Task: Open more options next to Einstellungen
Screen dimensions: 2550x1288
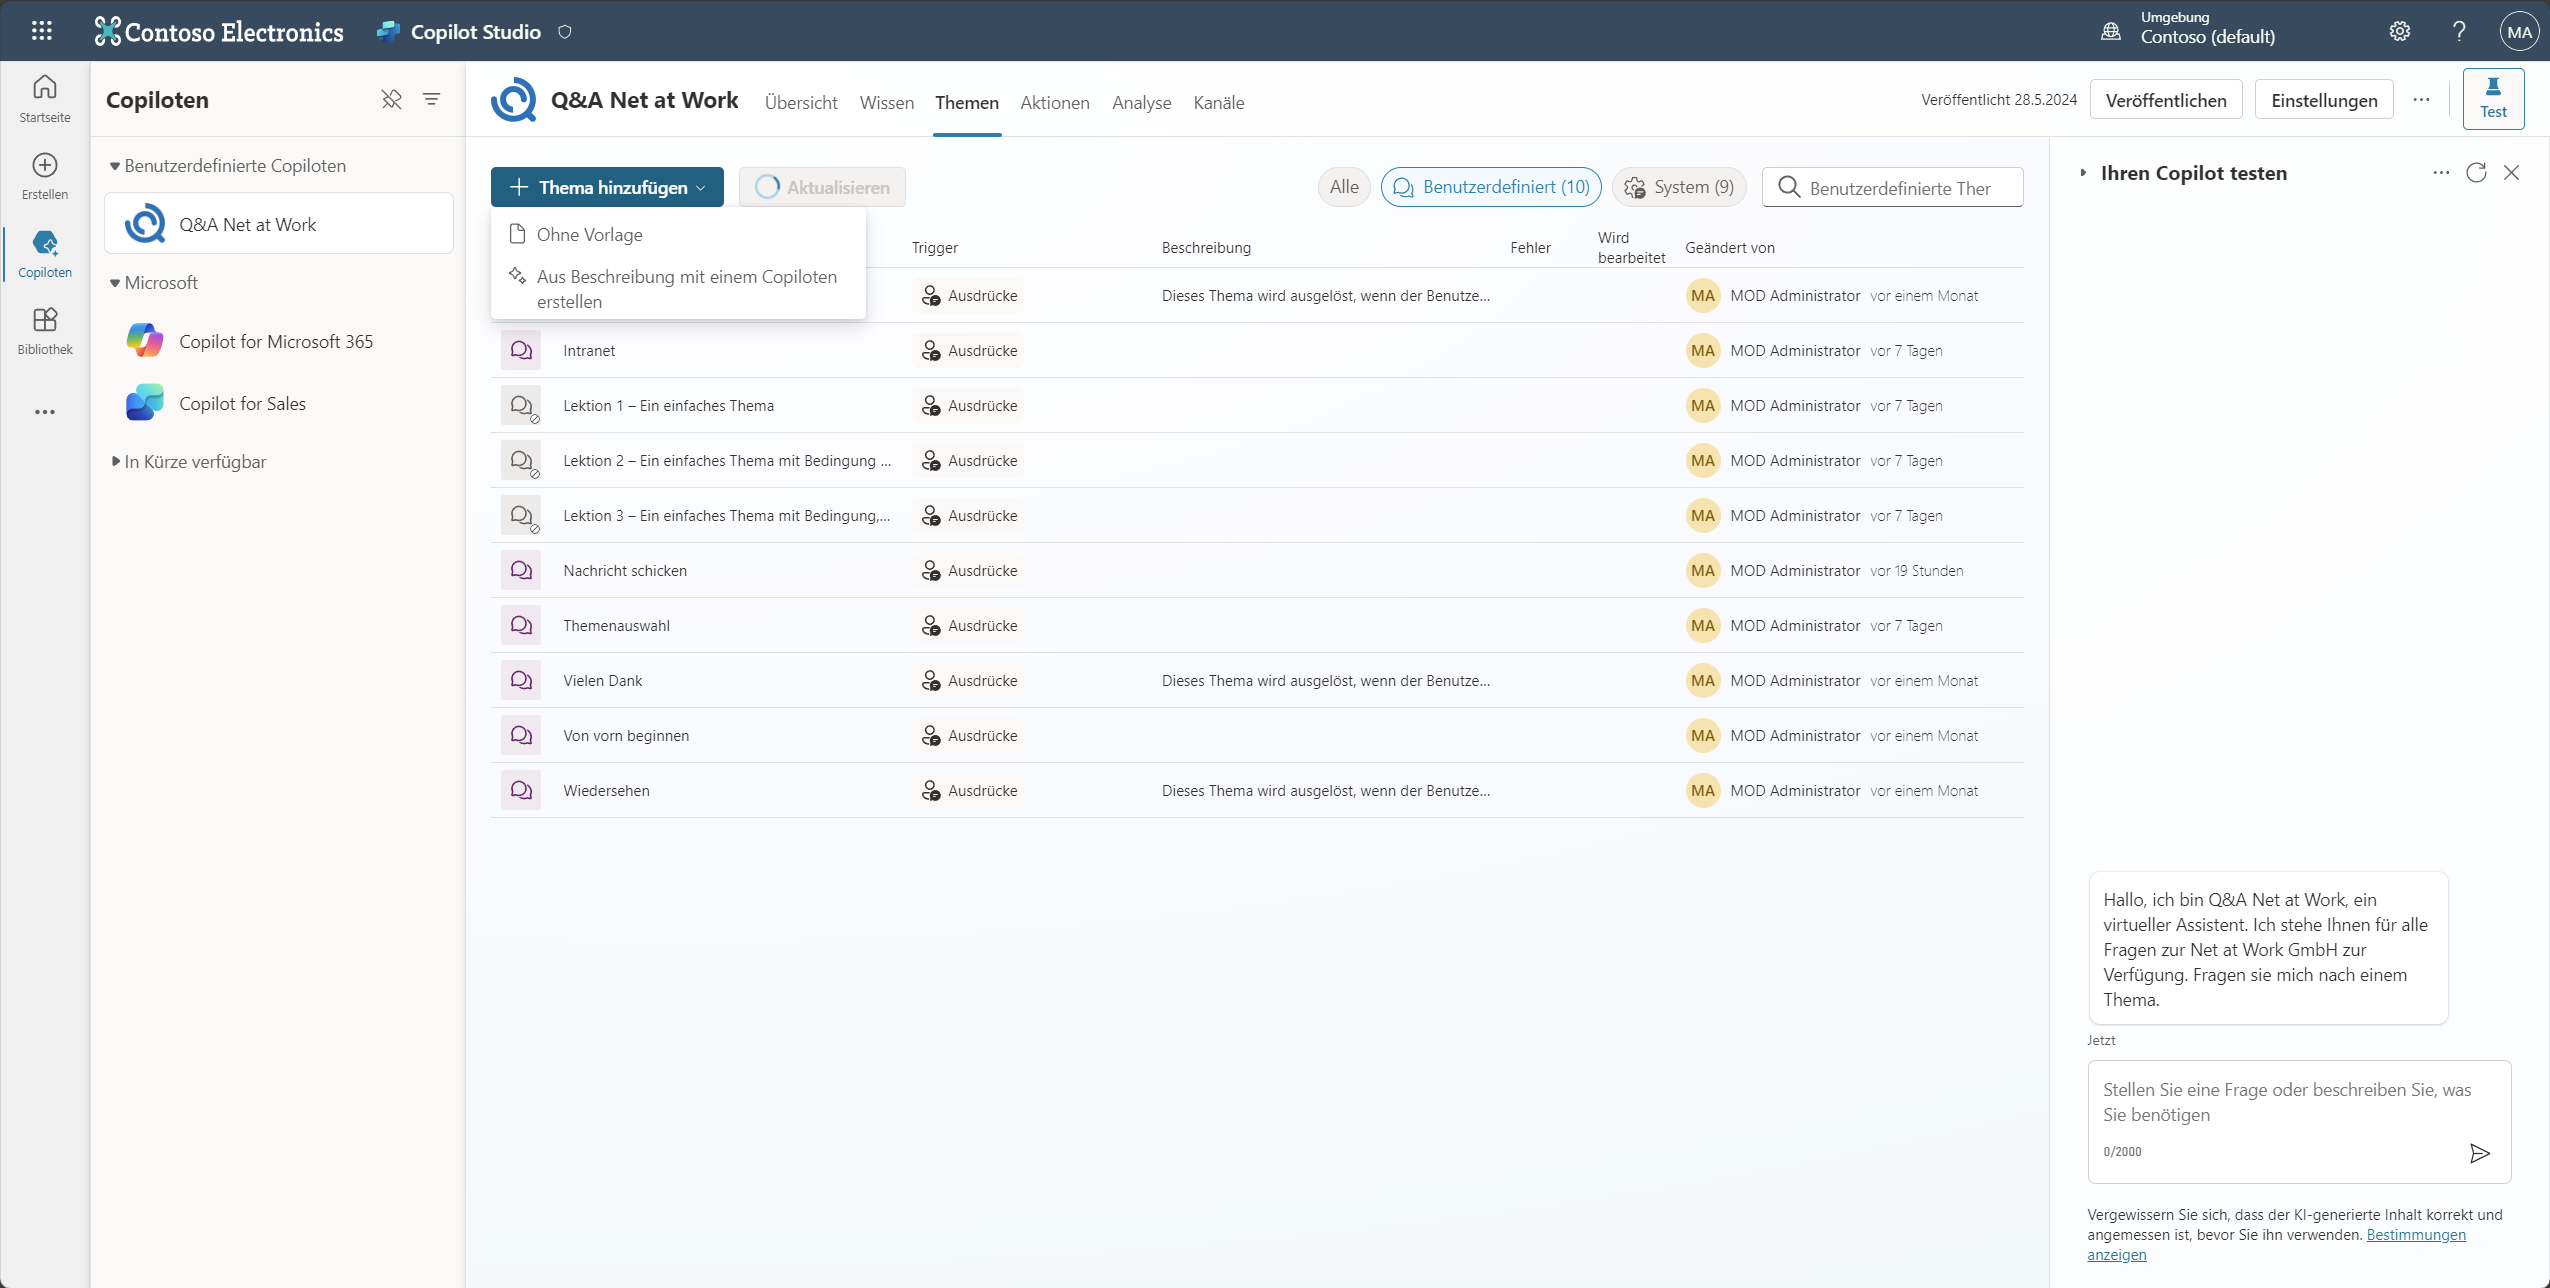Action: point(2421,99)
